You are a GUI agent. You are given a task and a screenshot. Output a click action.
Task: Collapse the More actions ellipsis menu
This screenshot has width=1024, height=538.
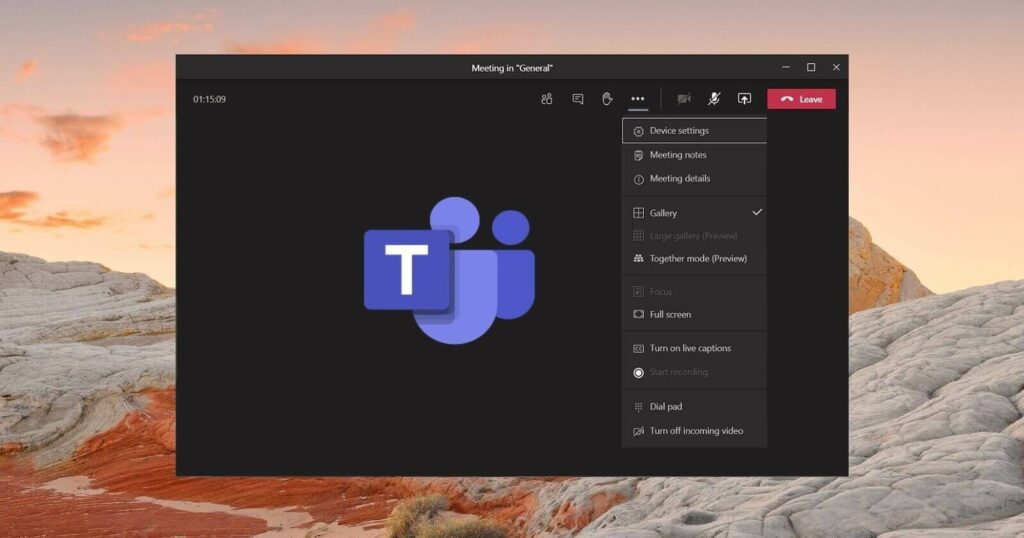click(638, 99)
